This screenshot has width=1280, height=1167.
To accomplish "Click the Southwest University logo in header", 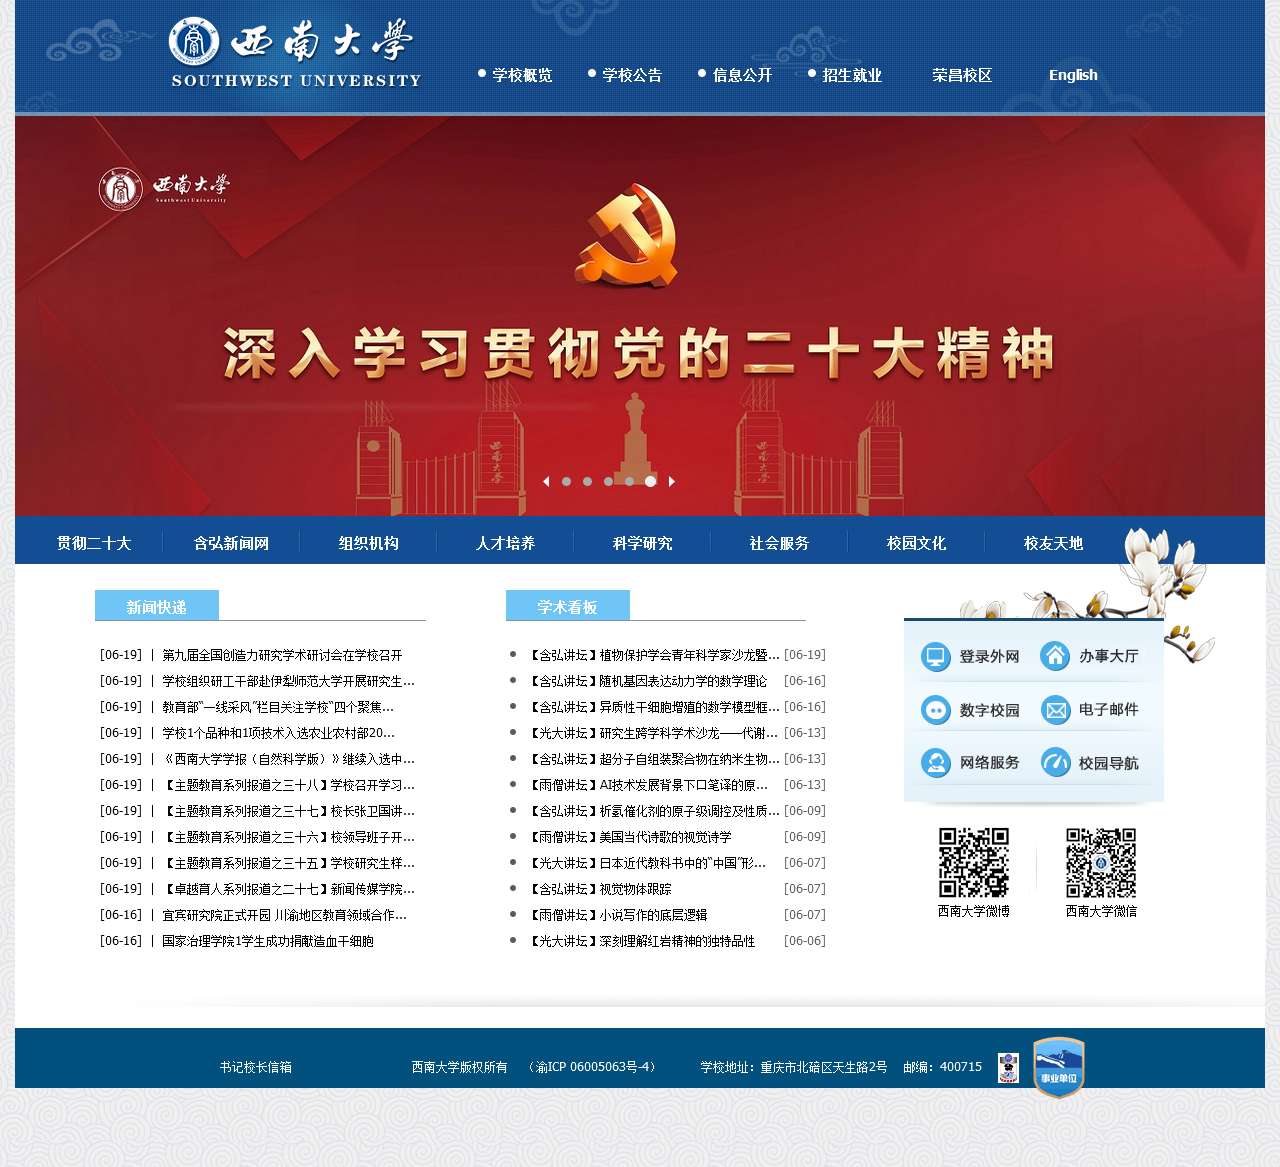I will (x=295, y=53).
